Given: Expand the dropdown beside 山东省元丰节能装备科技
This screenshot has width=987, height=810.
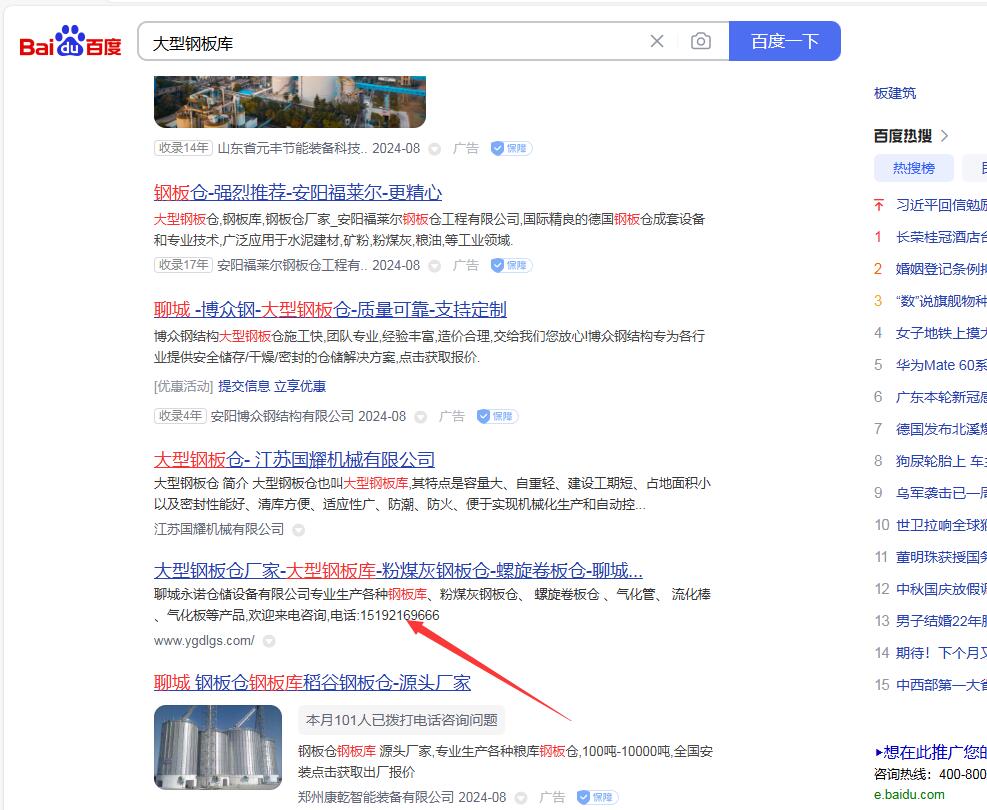Looking at the screenshot, I should point(434,149).
